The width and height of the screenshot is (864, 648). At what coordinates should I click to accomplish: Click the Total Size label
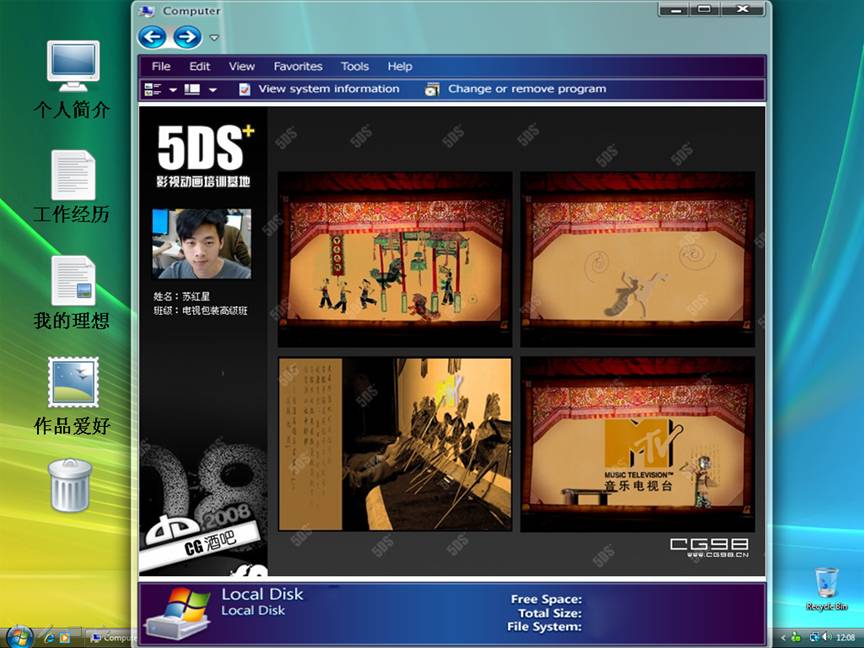pos(550,613)
